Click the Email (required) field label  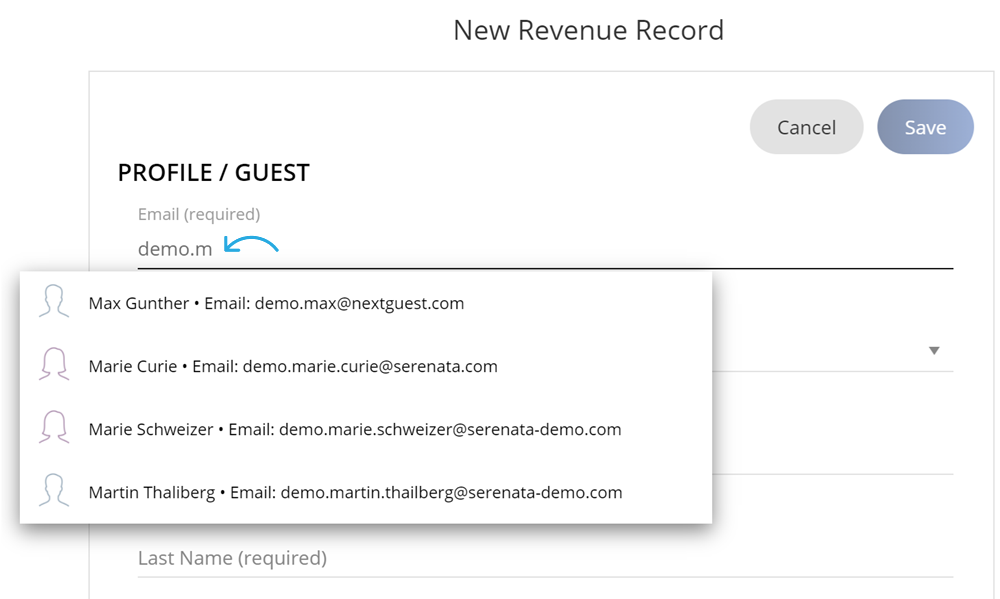[199, 214]
